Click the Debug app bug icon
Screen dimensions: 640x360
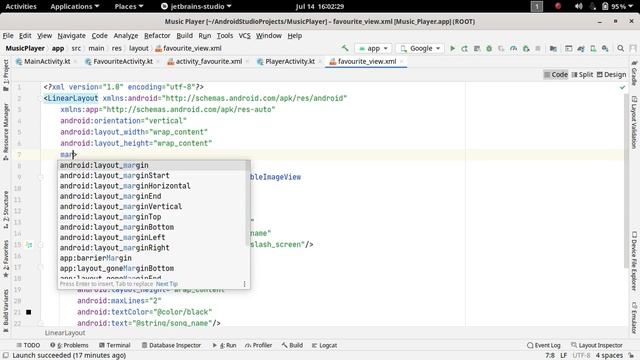point(489,48)
